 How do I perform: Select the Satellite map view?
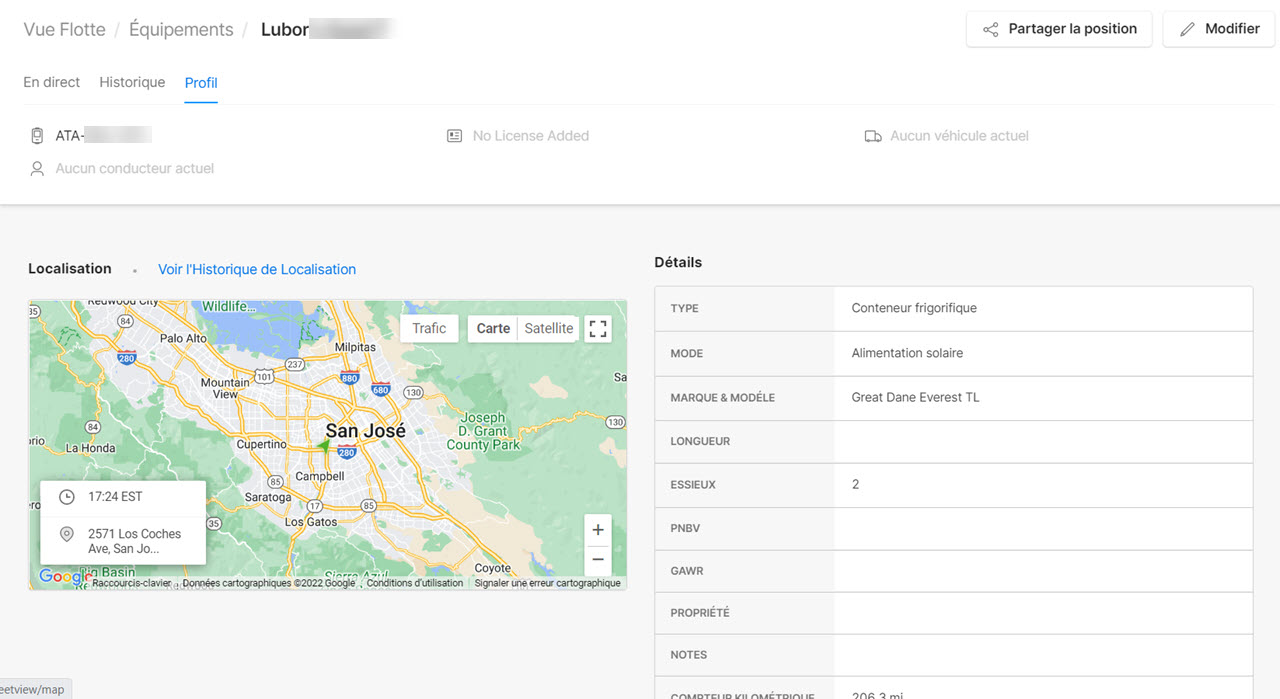pyautogui.click(x=549, y=328)
